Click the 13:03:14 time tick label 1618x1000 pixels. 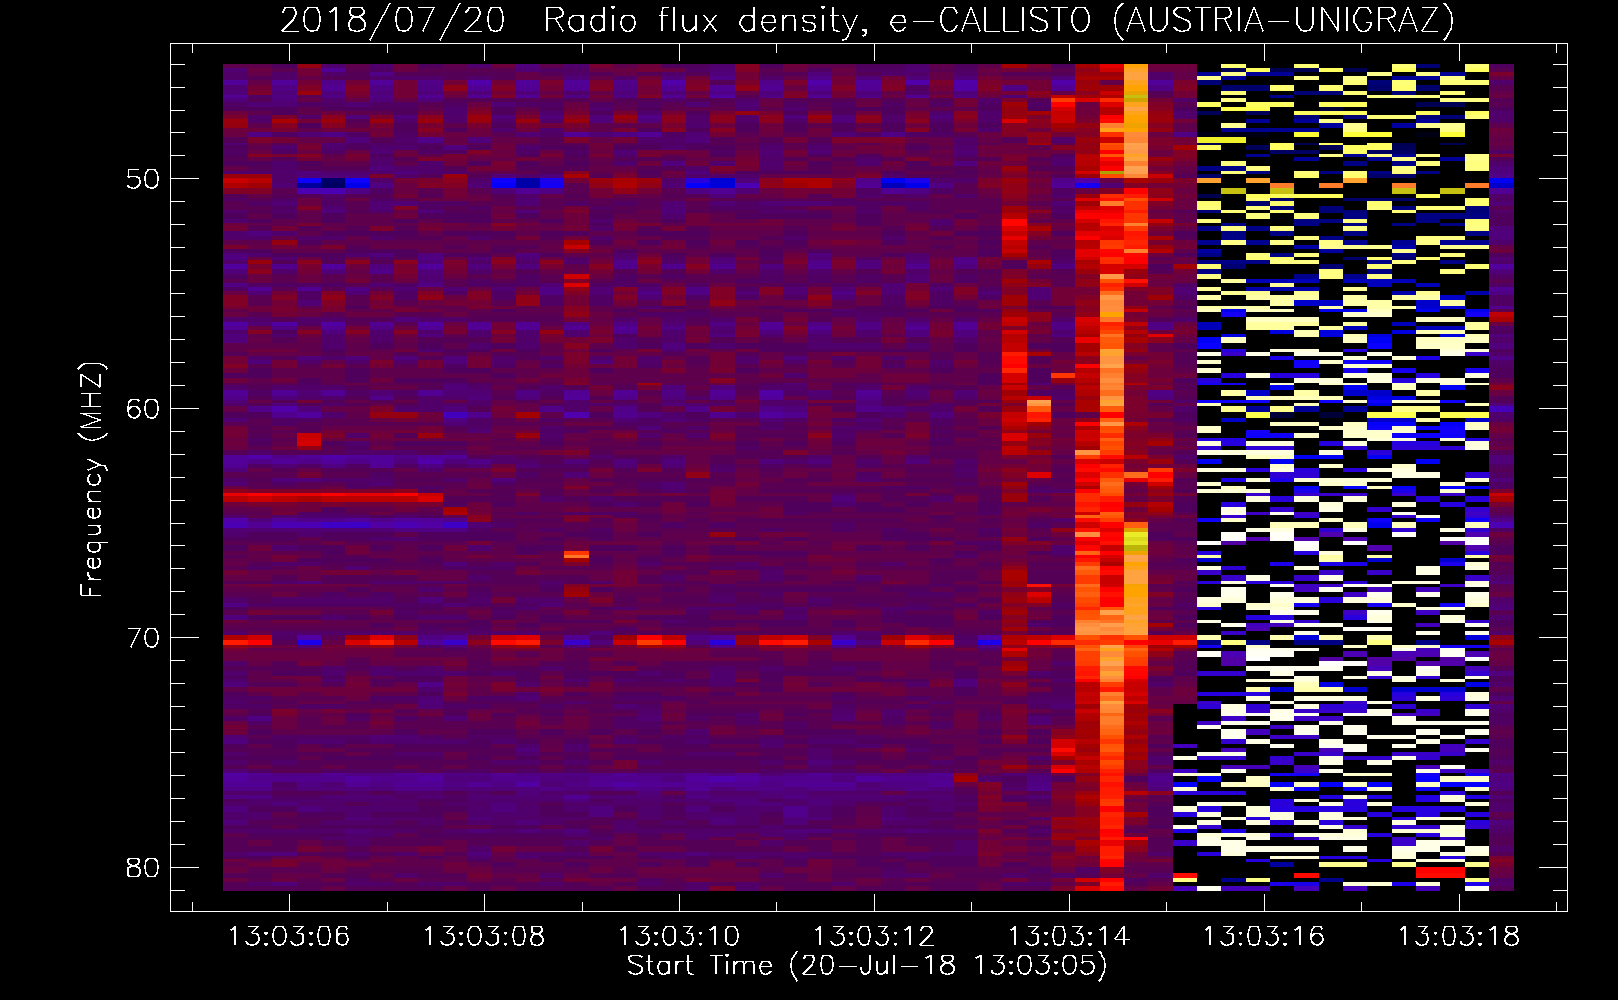click(1069, 937)
